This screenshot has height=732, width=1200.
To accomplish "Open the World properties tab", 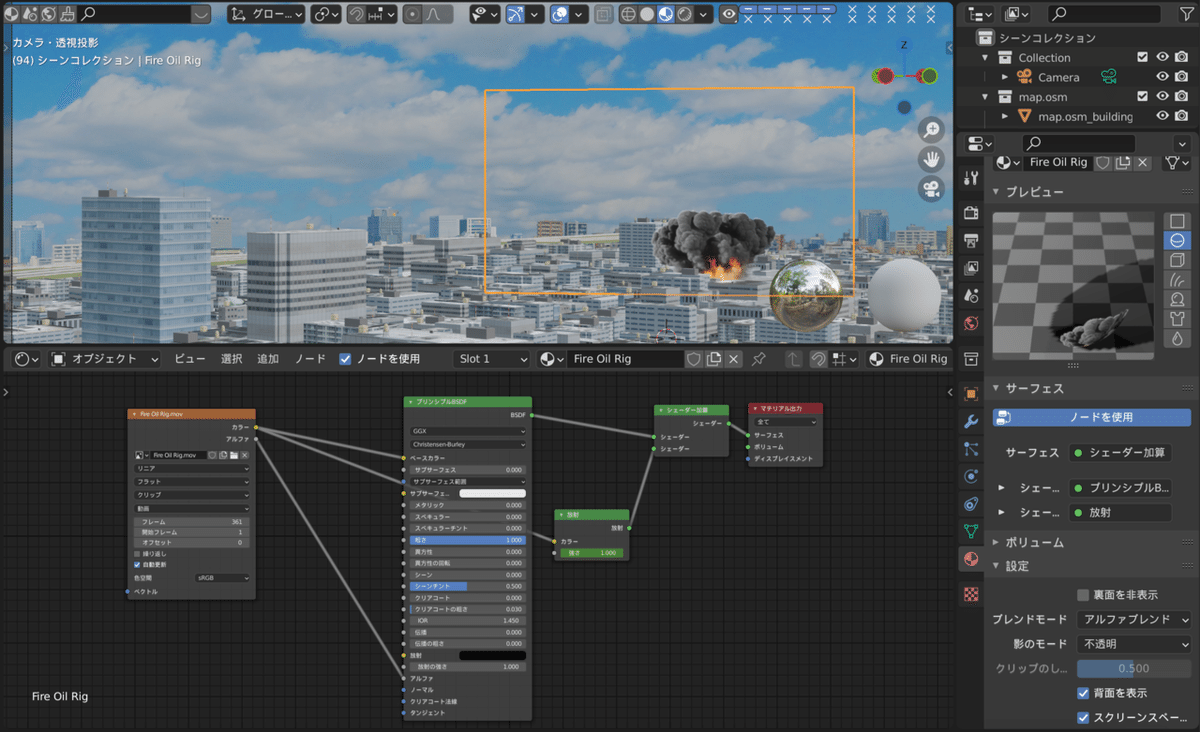I will 970,324.
